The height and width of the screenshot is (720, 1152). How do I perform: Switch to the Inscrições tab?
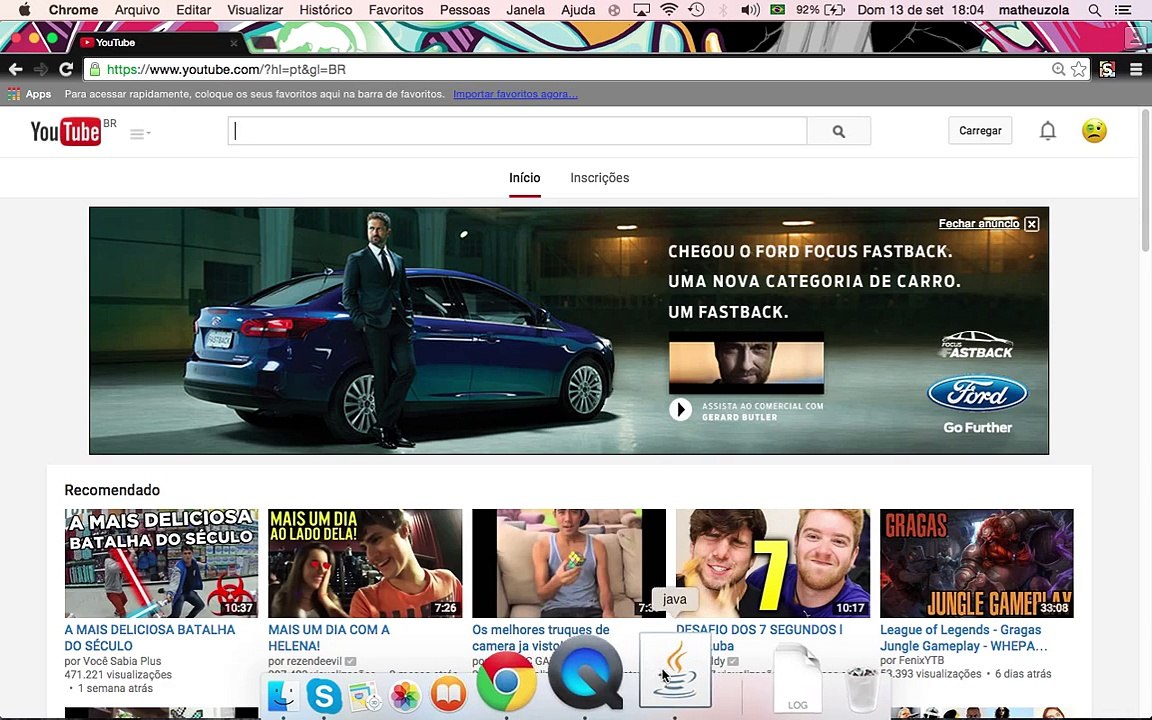coord(600,178)
